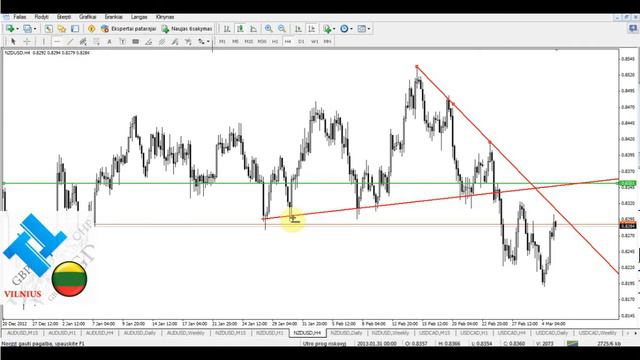Open the Įterpti menu
The image size is (640, 360).
(64, 17)
